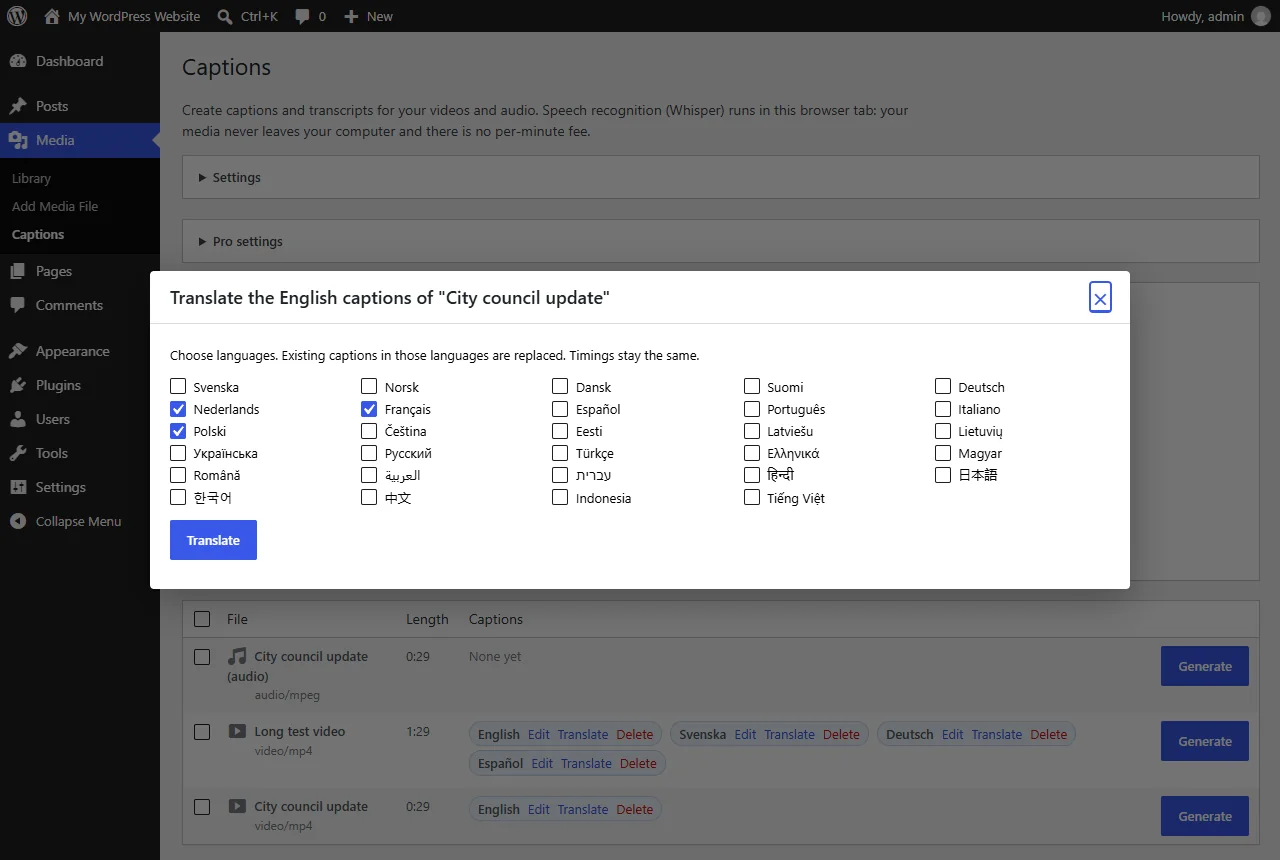Select the 日本語 language checkbox
The height and width of the screenshot is (860, 1280).
point(943,475)
